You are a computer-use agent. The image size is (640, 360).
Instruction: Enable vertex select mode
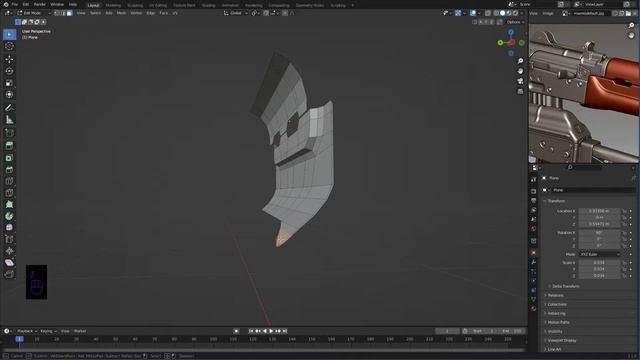tap(58, 13)
